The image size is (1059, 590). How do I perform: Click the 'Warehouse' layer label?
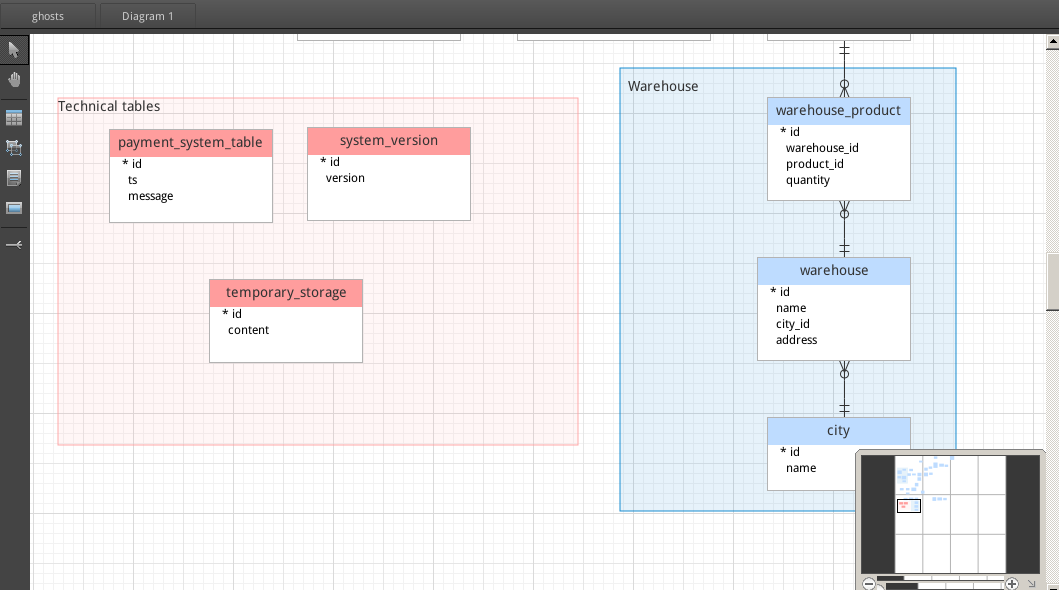[663, 86]
